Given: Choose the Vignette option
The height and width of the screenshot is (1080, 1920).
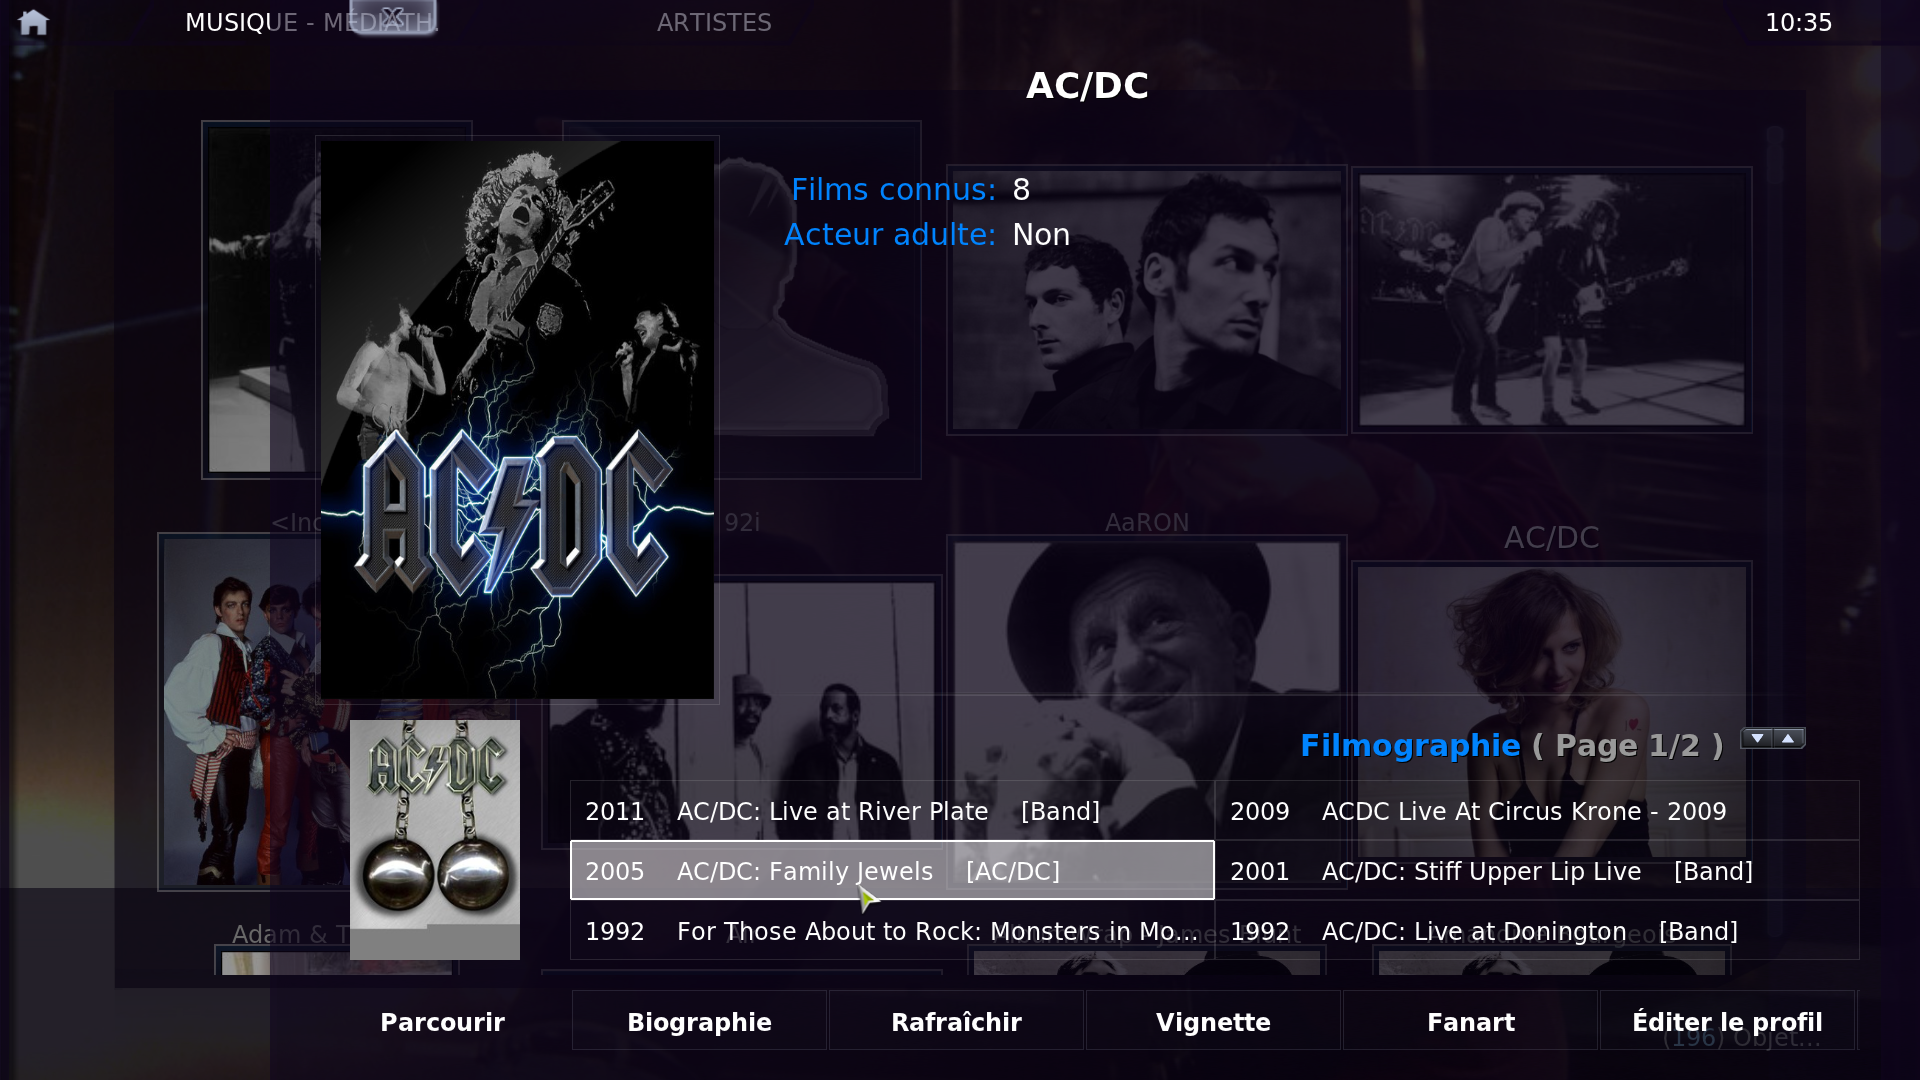Looking at the screenshot, I should coord(1213,1021).
